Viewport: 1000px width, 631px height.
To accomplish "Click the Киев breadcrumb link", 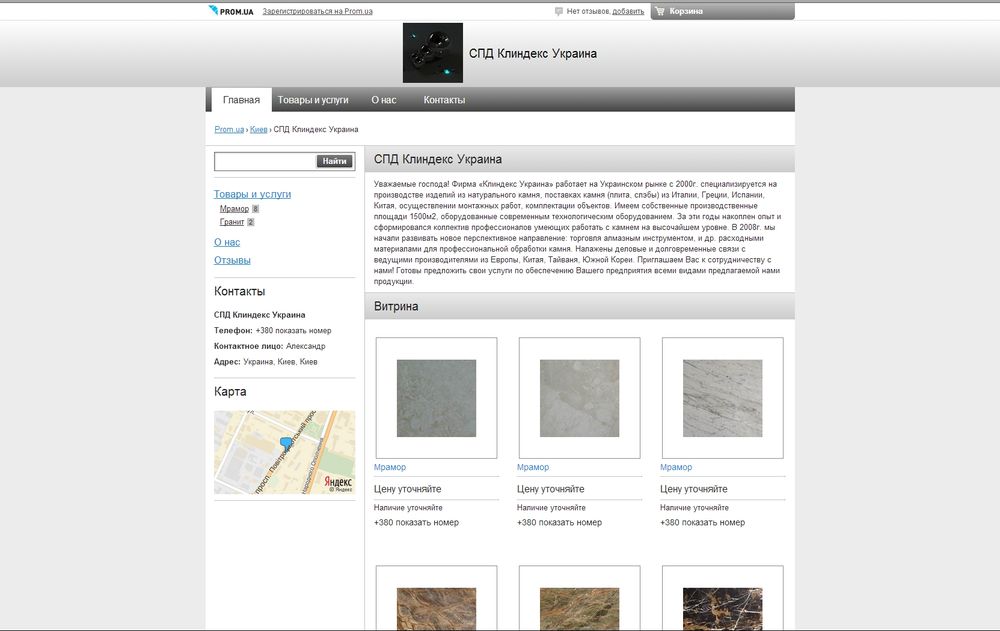I will (258, 130).
